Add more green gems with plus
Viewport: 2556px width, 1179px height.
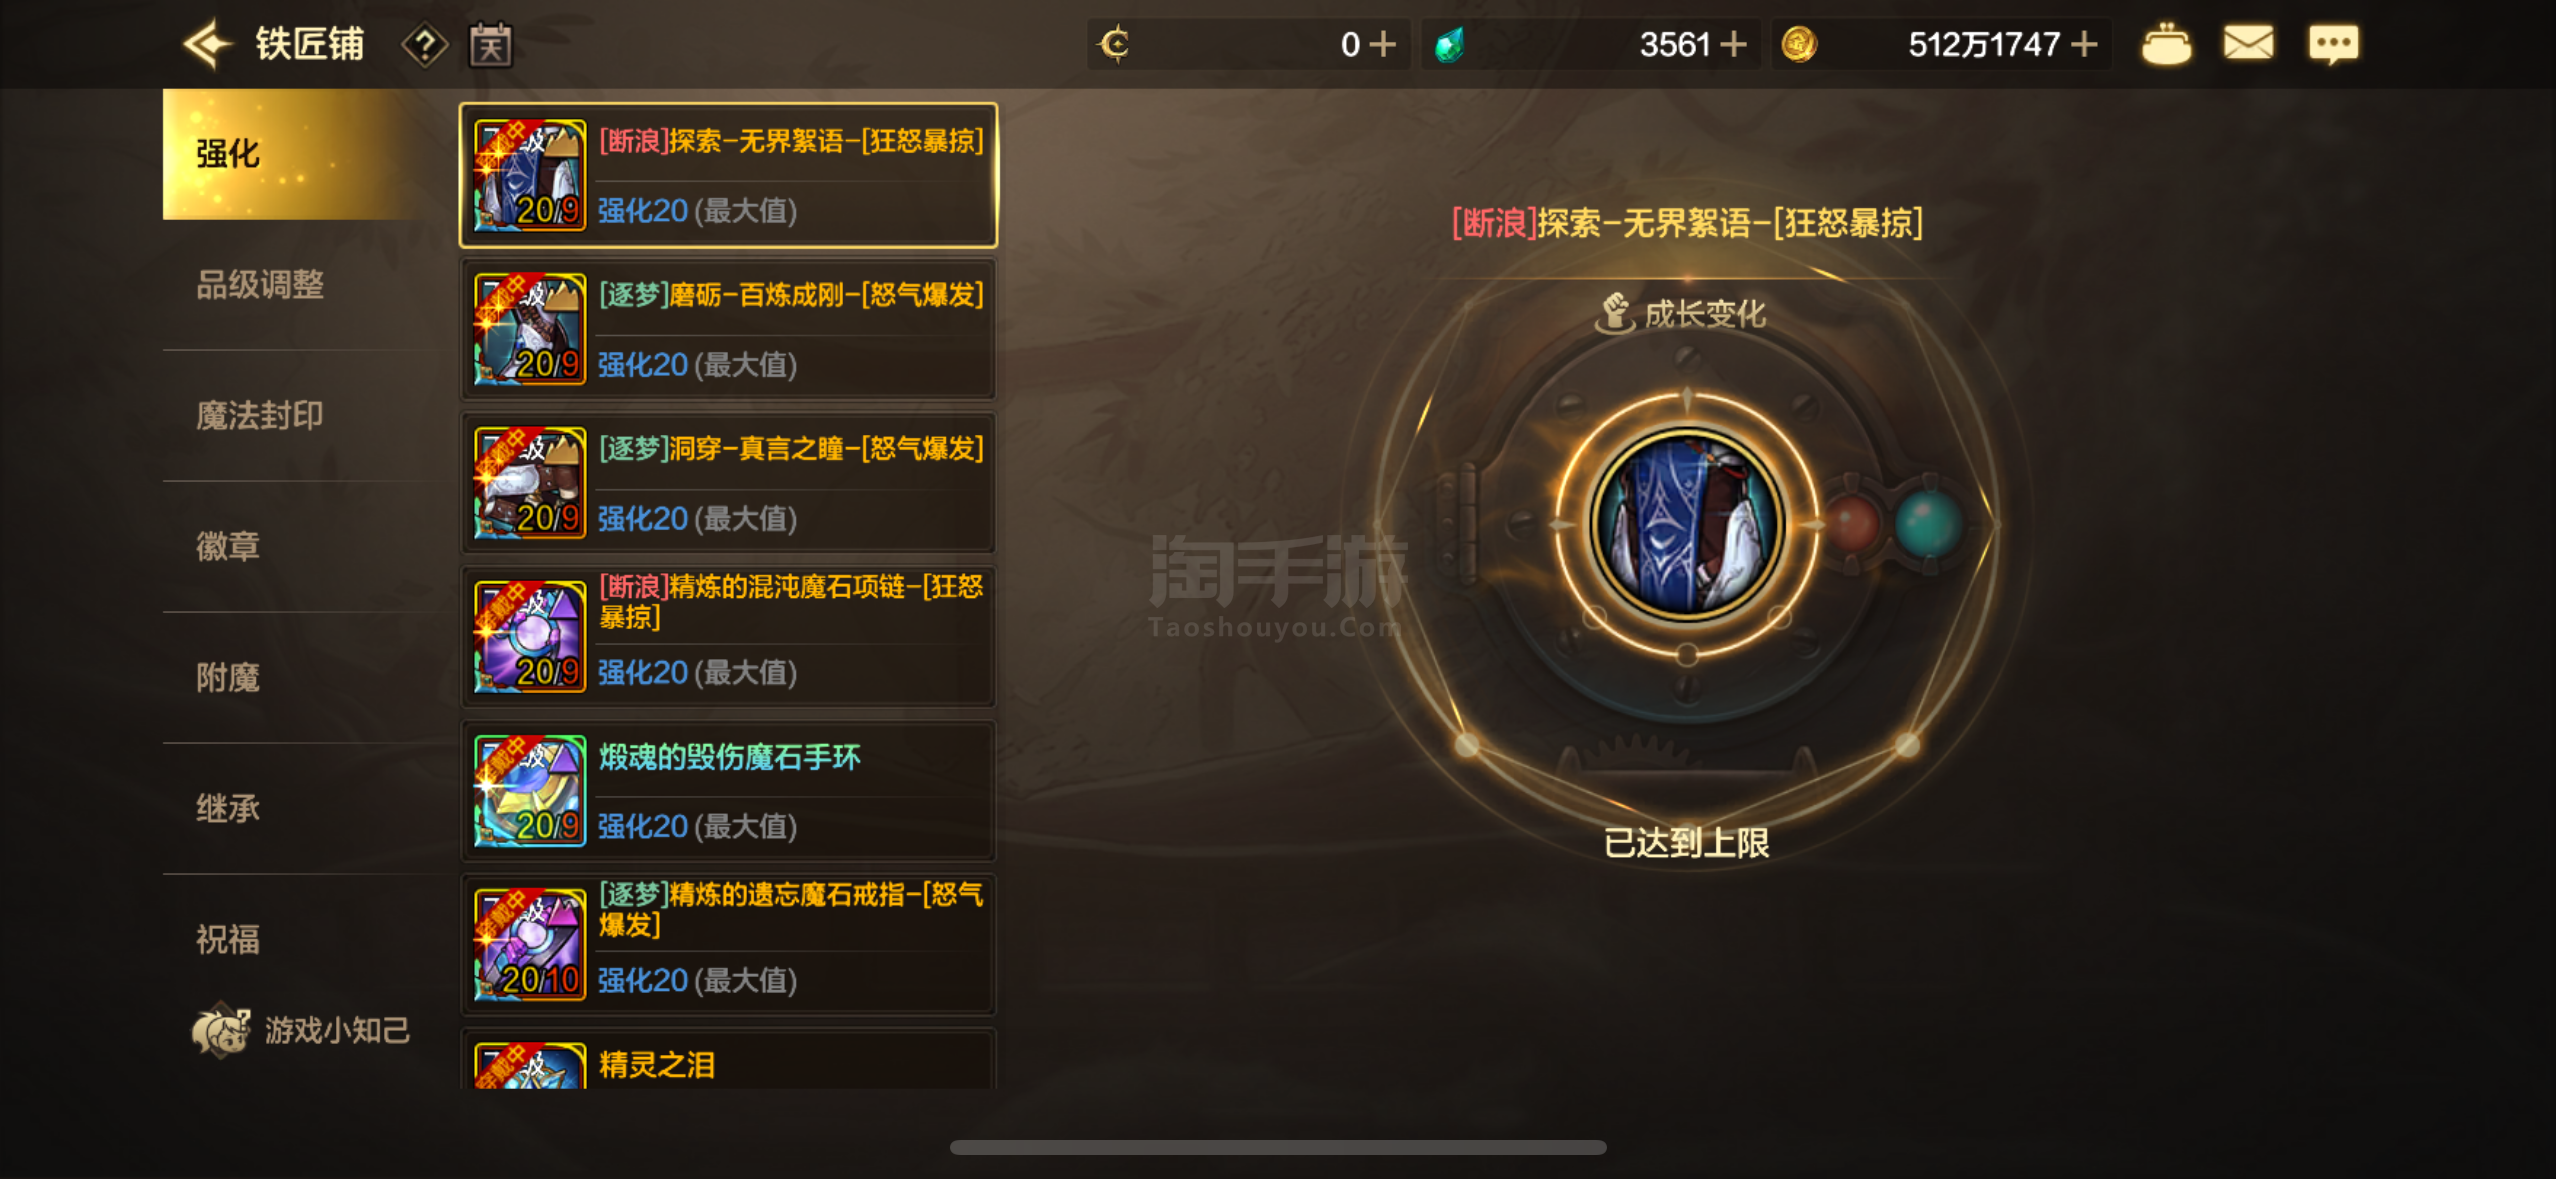pos(1733,45)
